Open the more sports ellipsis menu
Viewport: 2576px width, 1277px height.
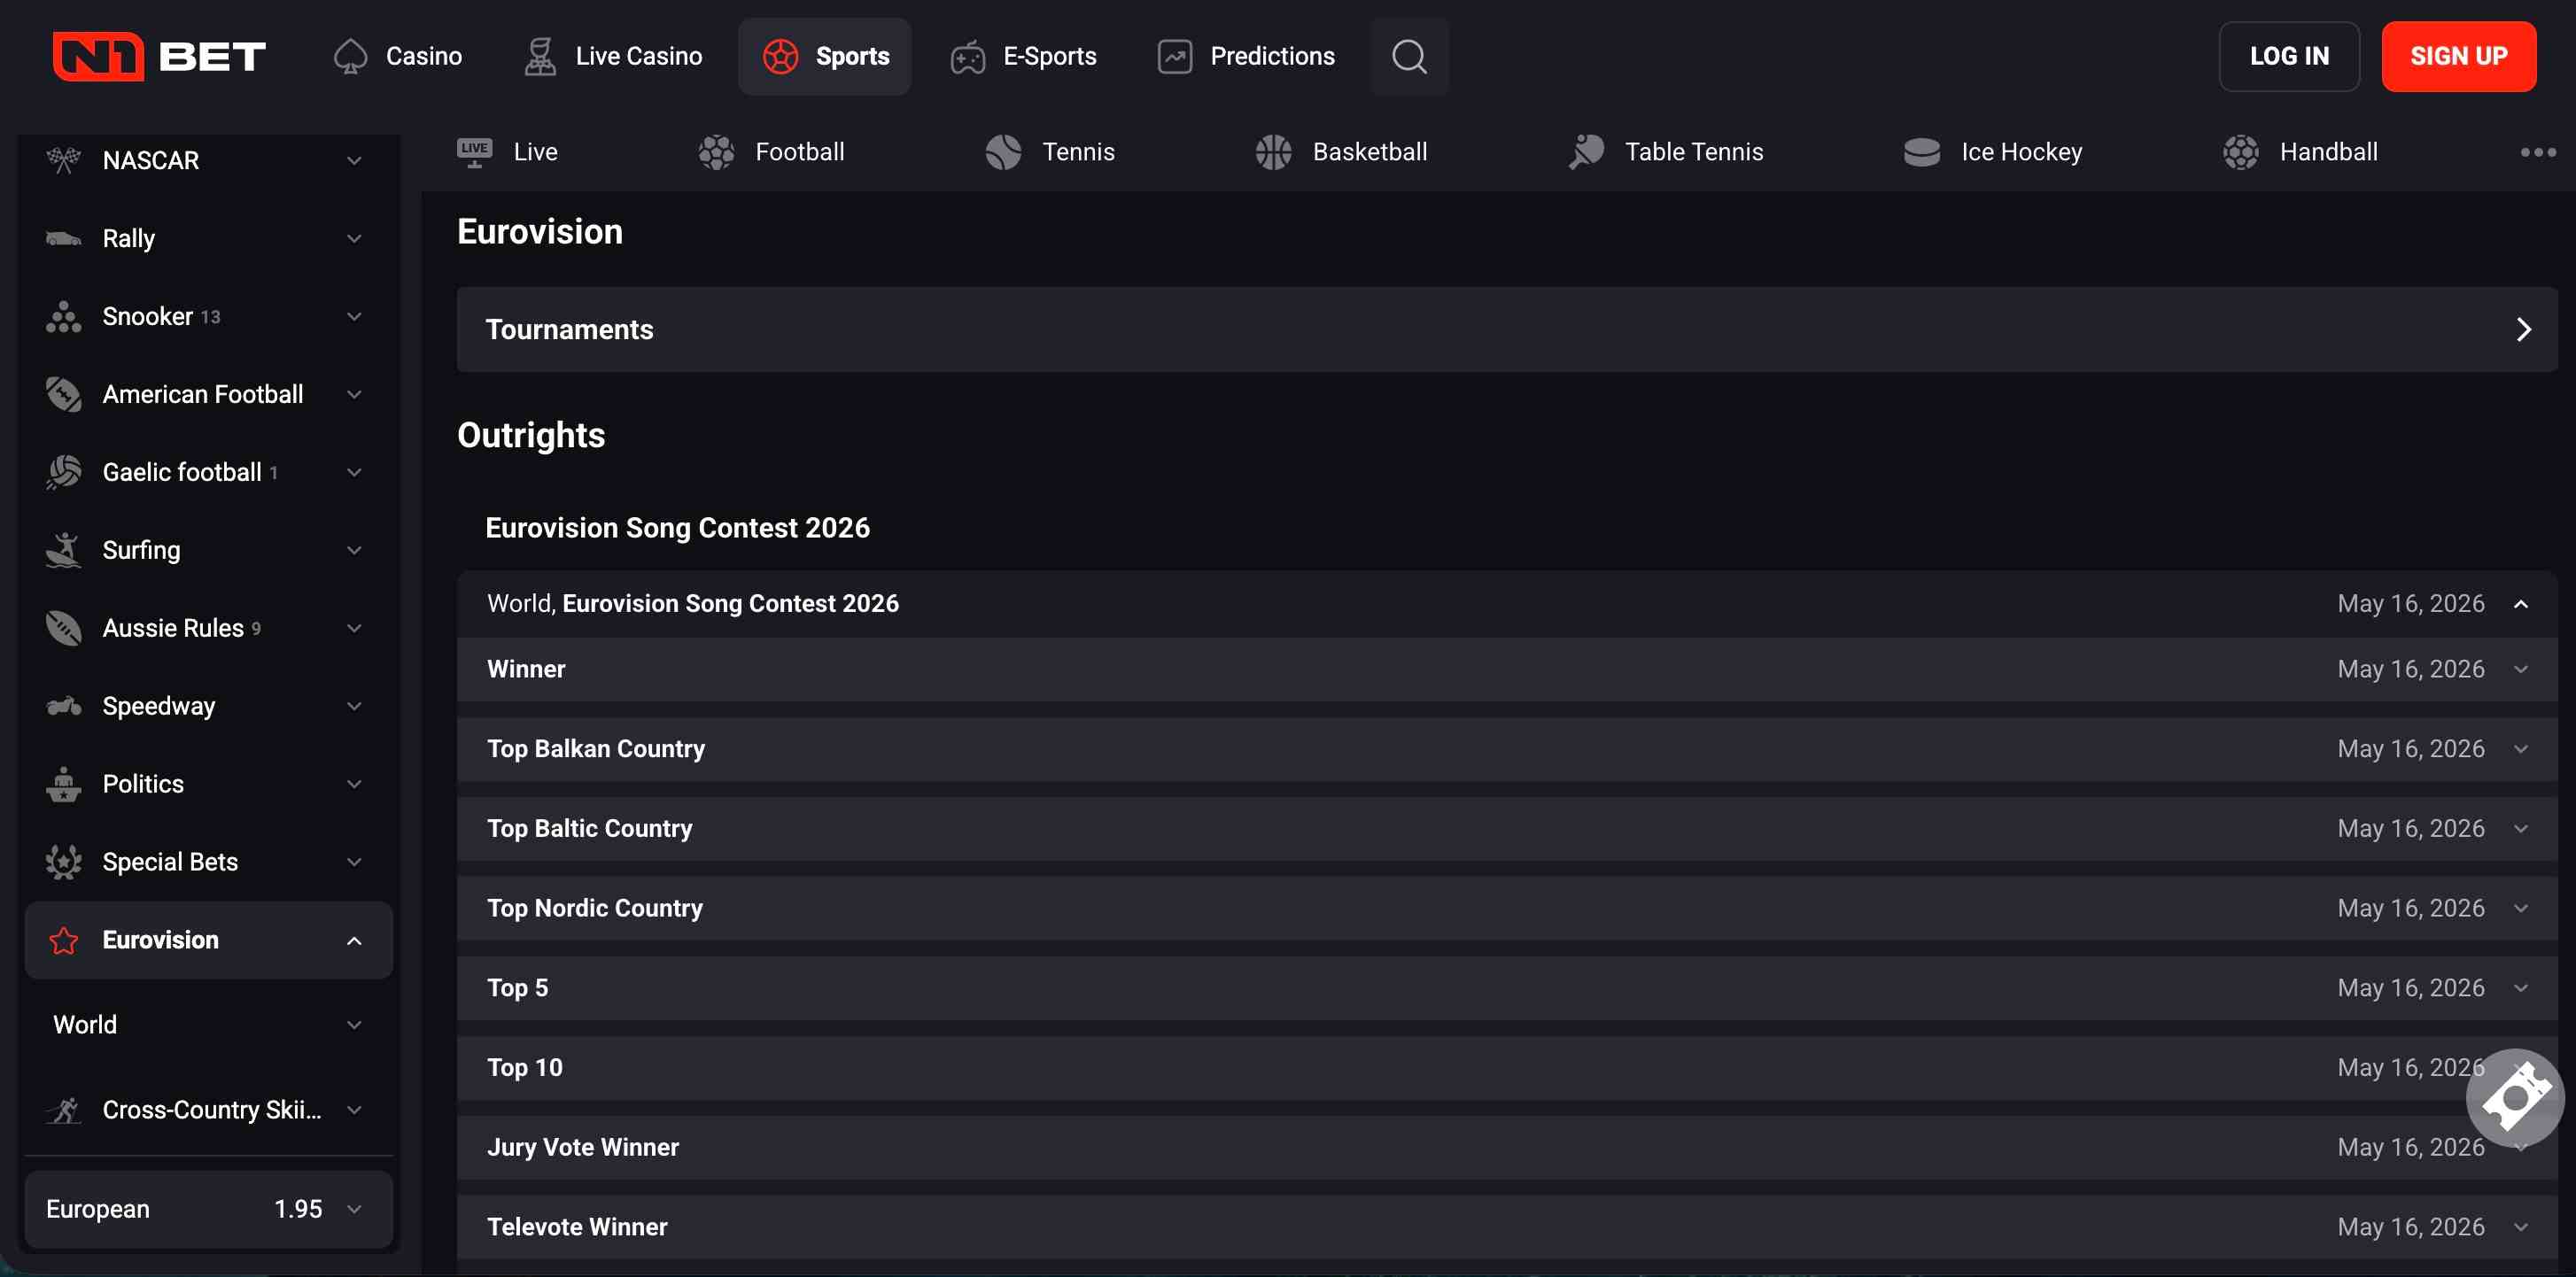point(2538,152)
